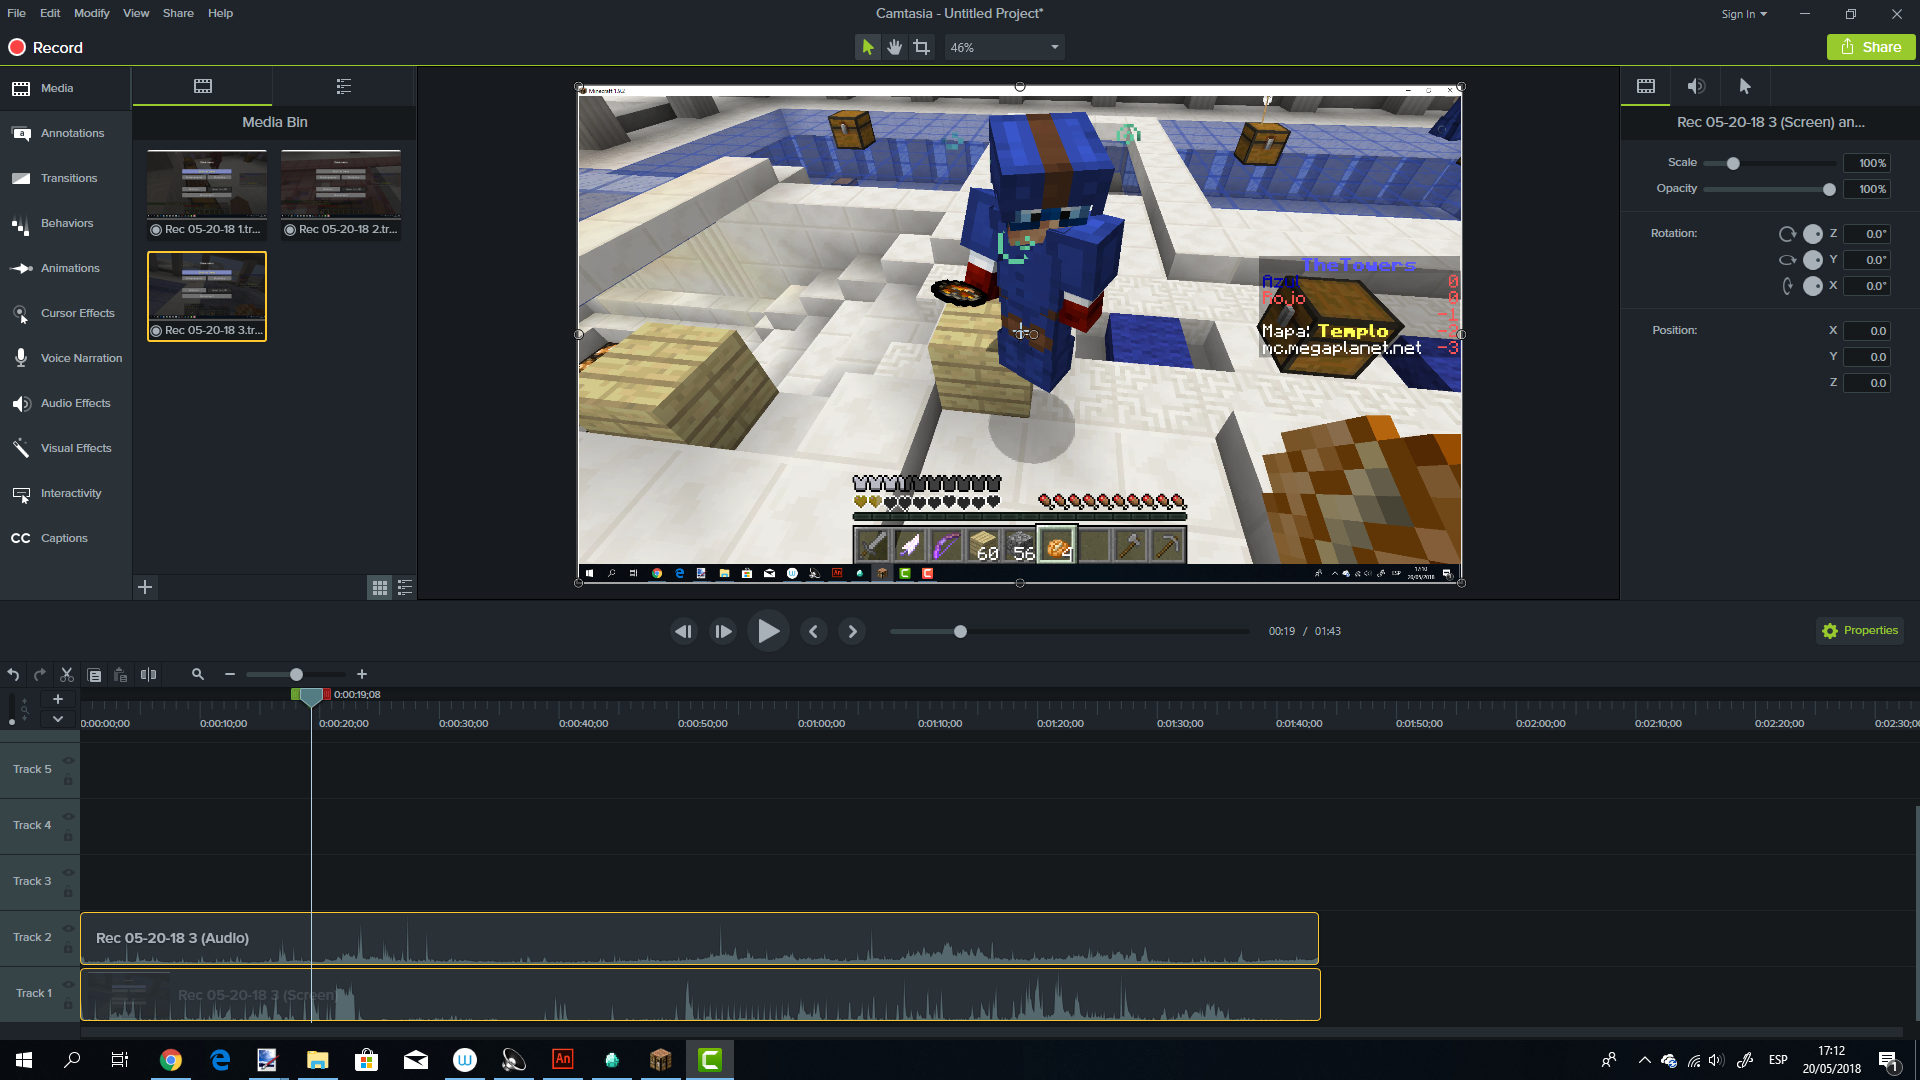Open the View menu
The width and height of the screenshot is (1920, 1080).
click(x=136, y=13)
